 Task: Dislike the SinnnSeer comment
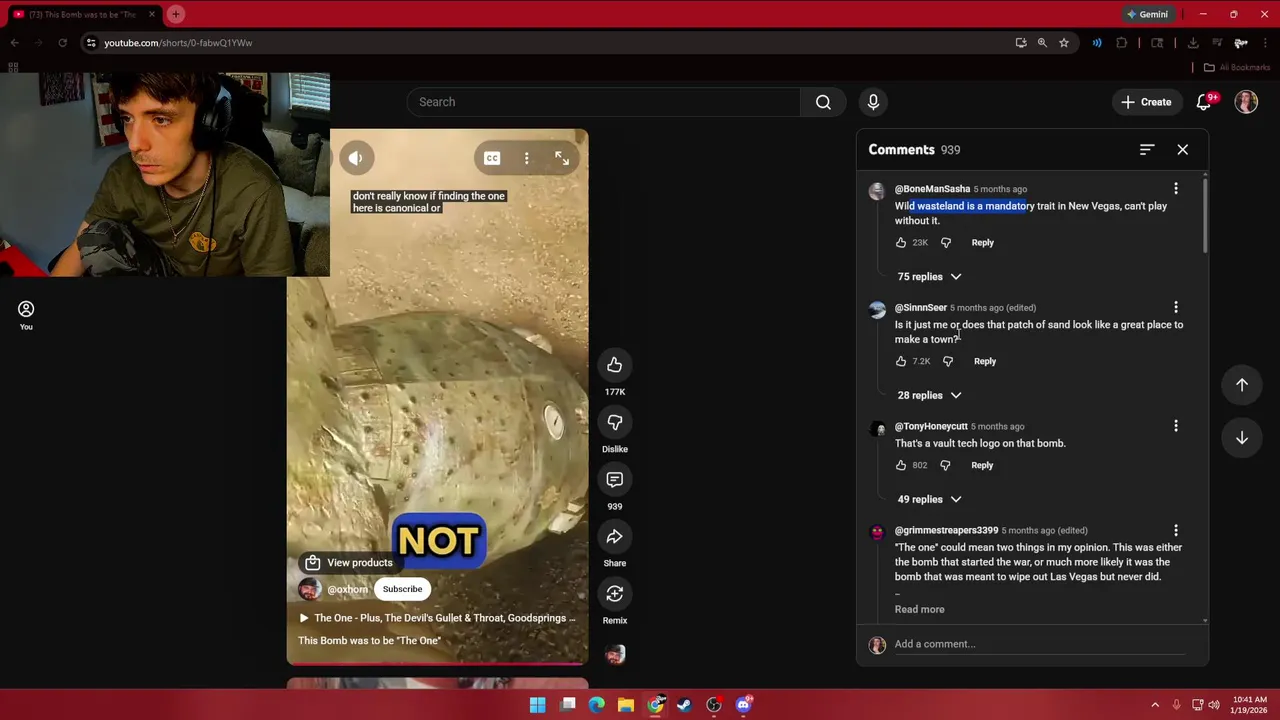pyautogui.click(x=948, y=361)
